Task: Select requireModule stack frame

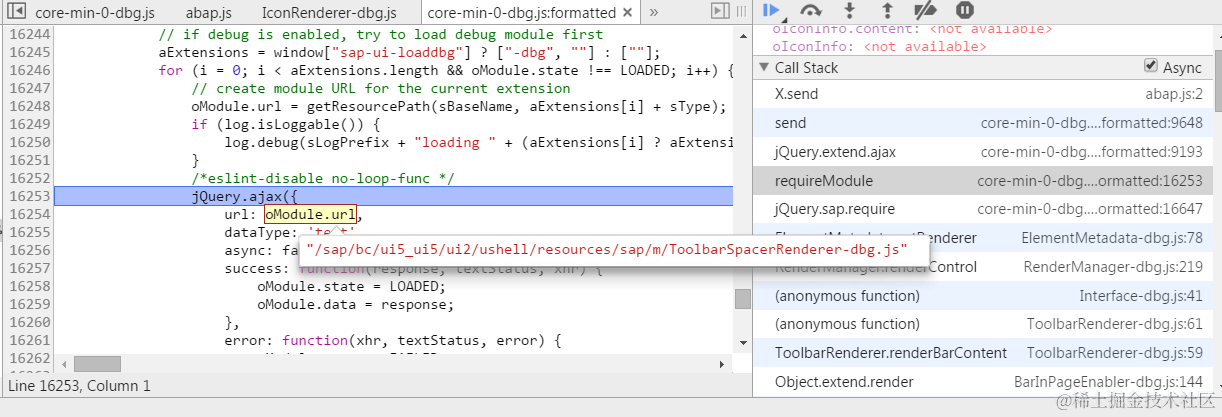Action: pyautogui.click(x=982, y=181)
